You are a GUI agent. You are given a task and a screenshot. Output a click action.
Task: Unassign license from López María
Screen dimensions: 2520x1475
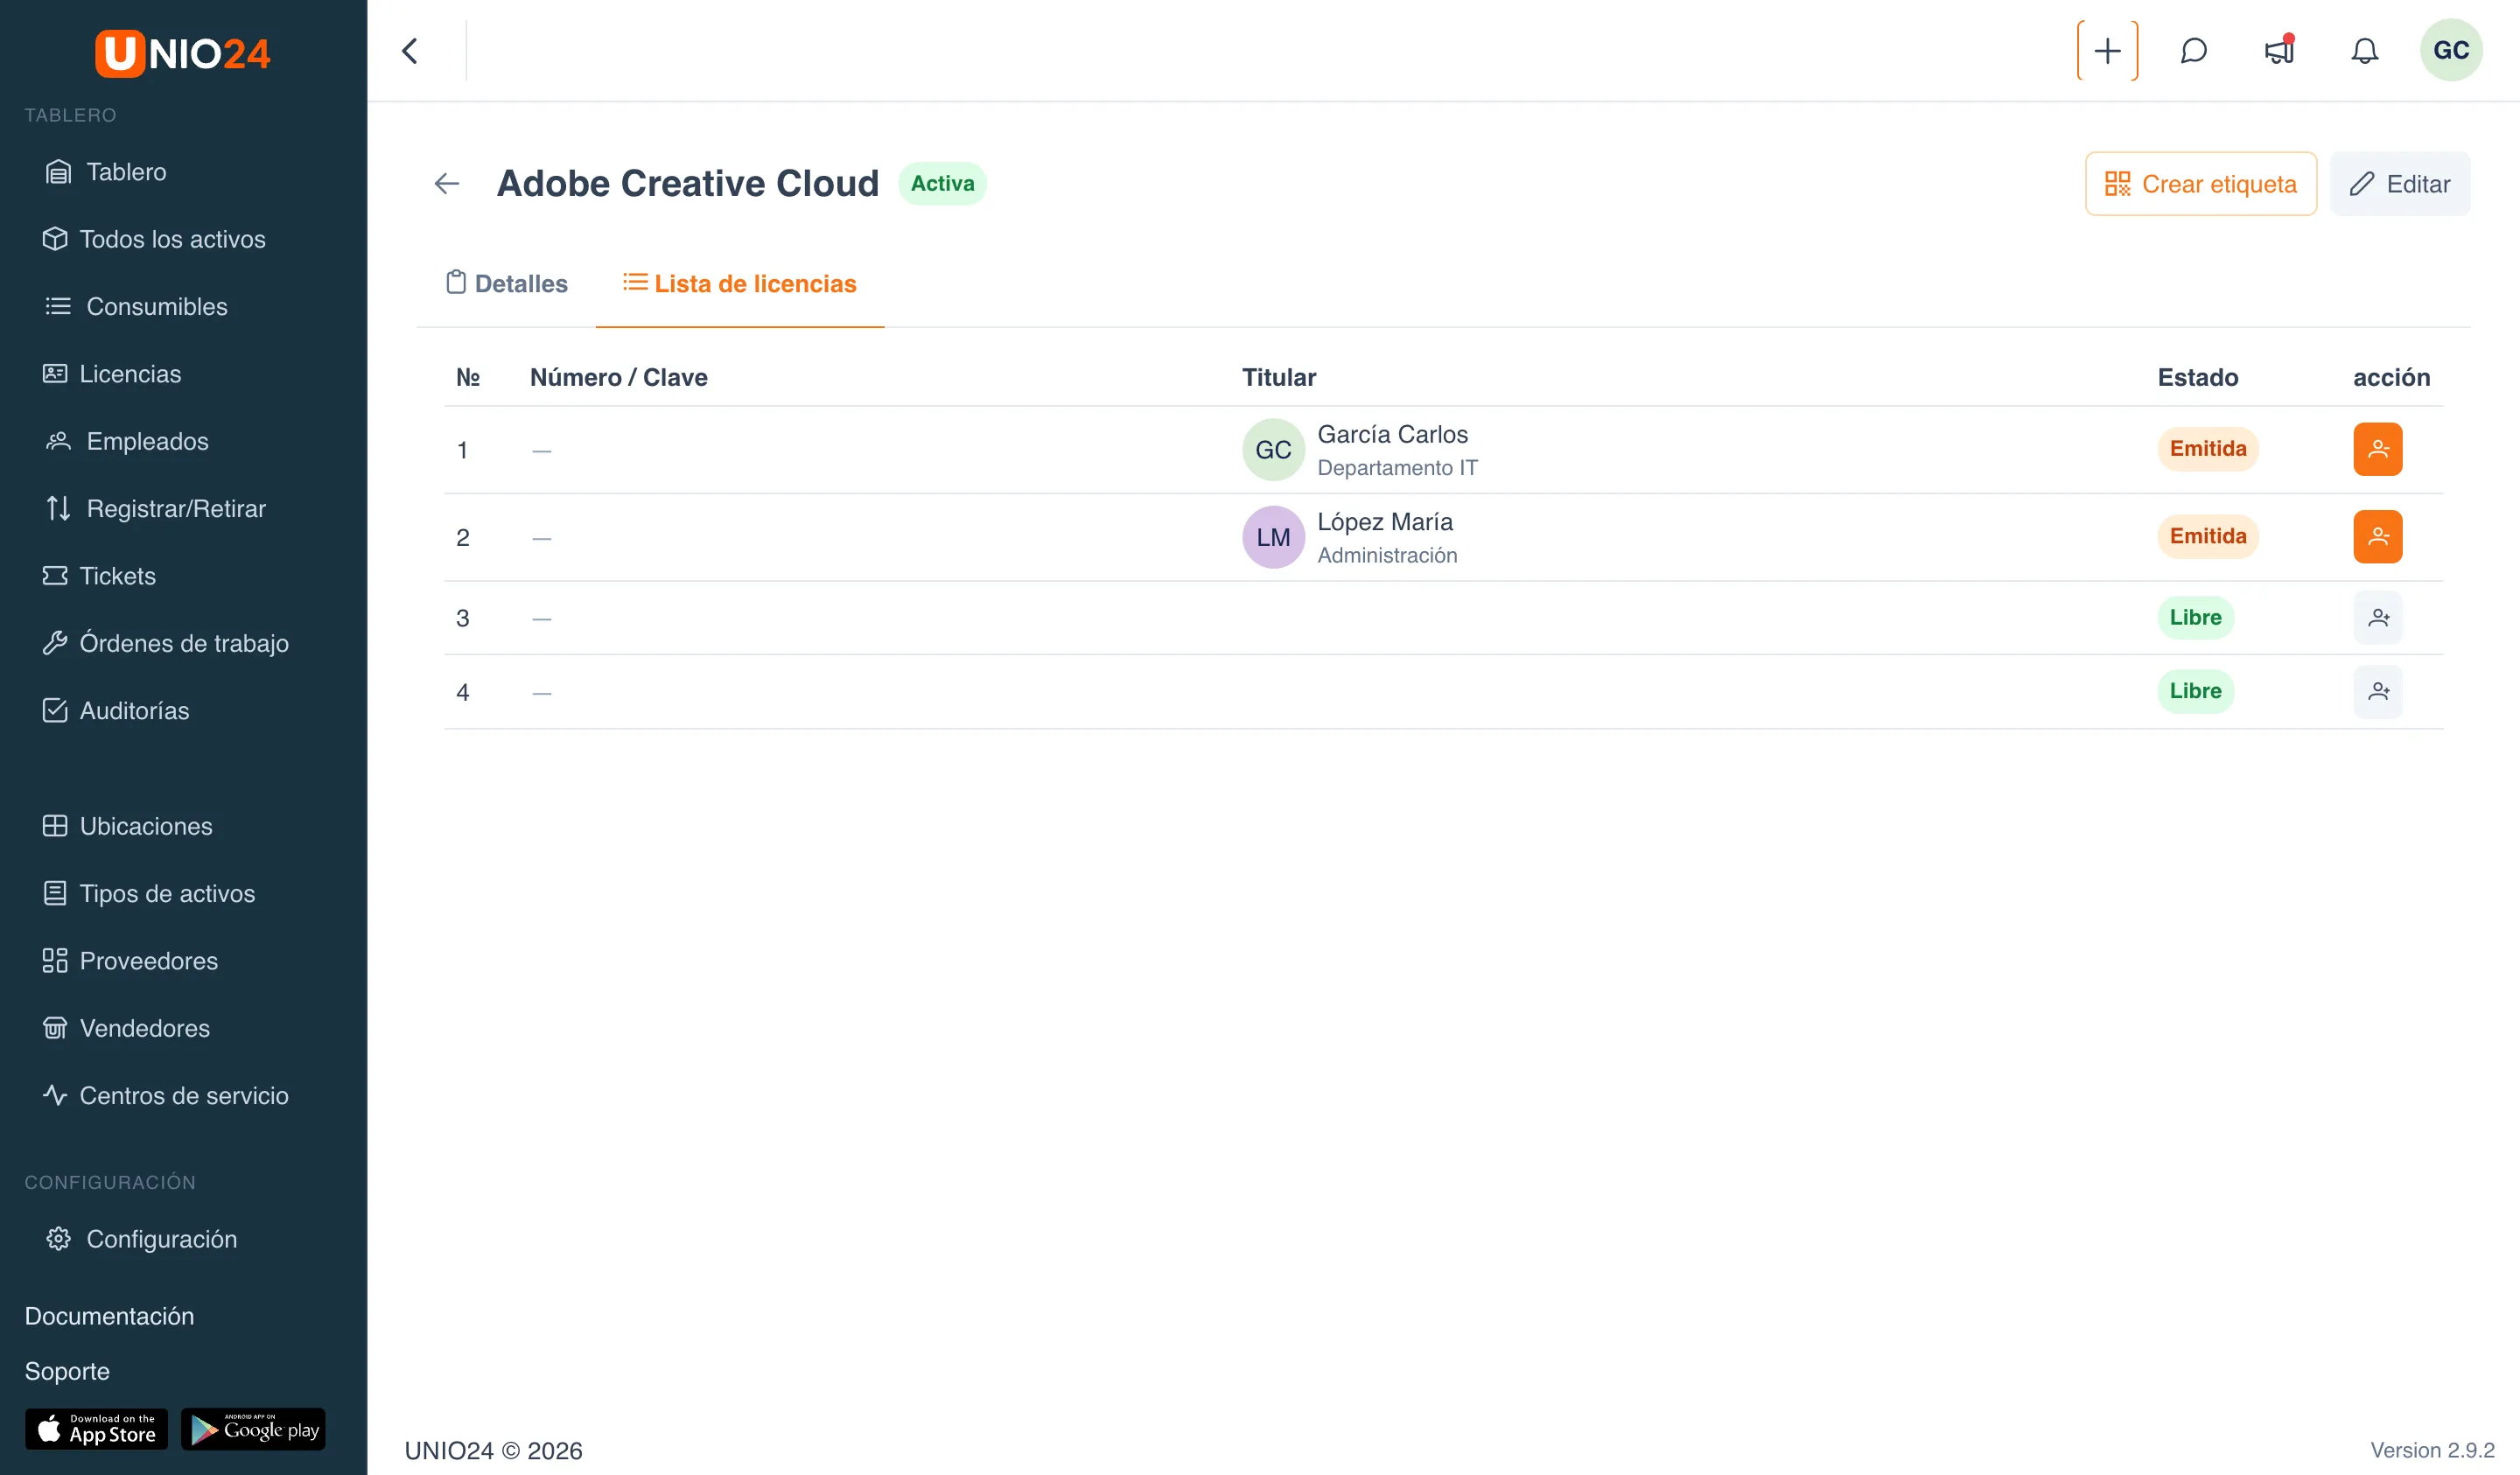pyautogui.click(x=2377, y=537)
